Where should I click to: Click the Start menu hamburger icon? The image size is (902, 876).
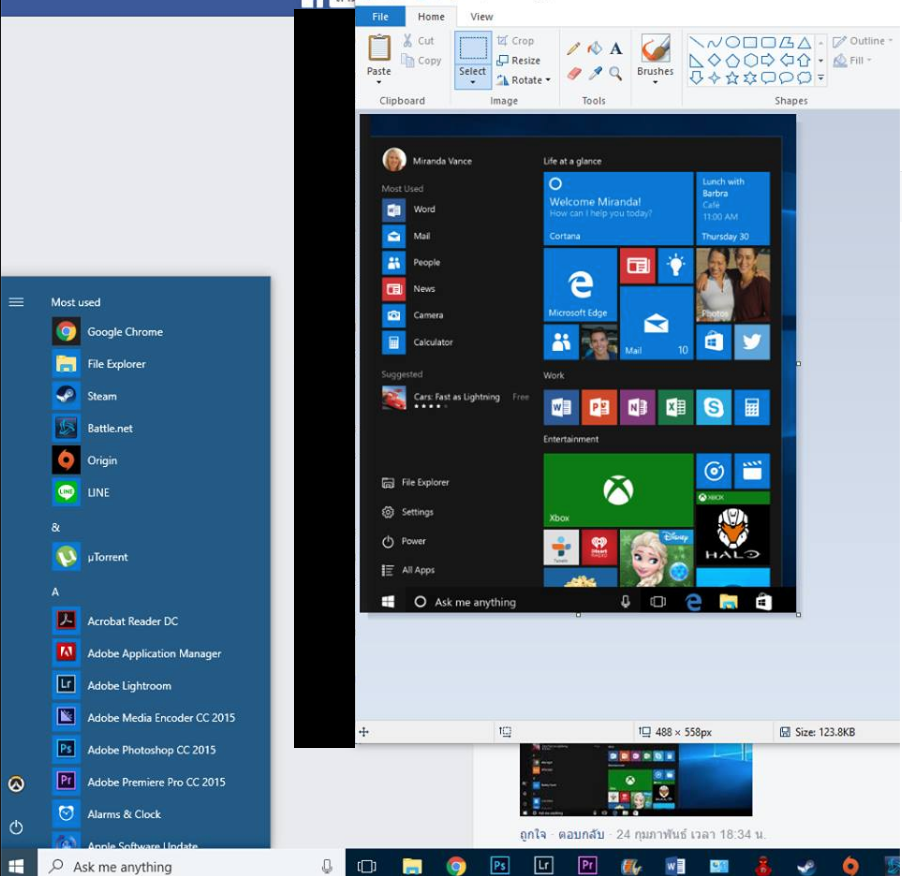tap(16, 302)
